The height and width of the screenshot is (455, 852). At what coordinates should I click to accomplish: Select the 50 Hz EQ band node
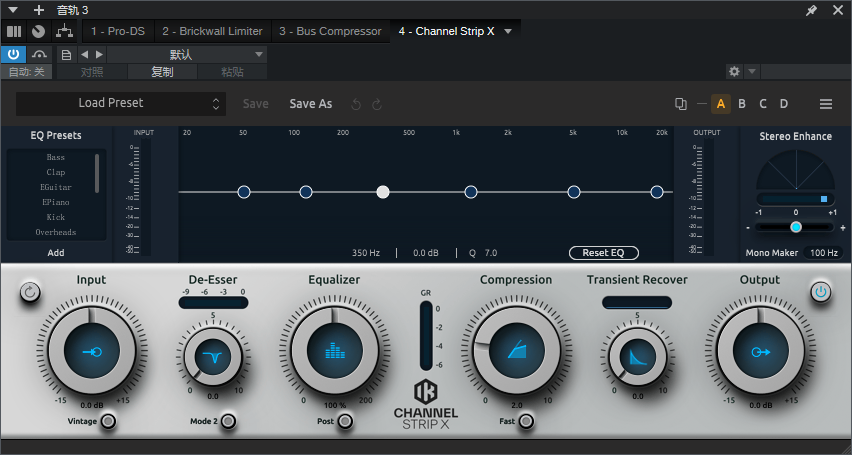coord(244,192)
